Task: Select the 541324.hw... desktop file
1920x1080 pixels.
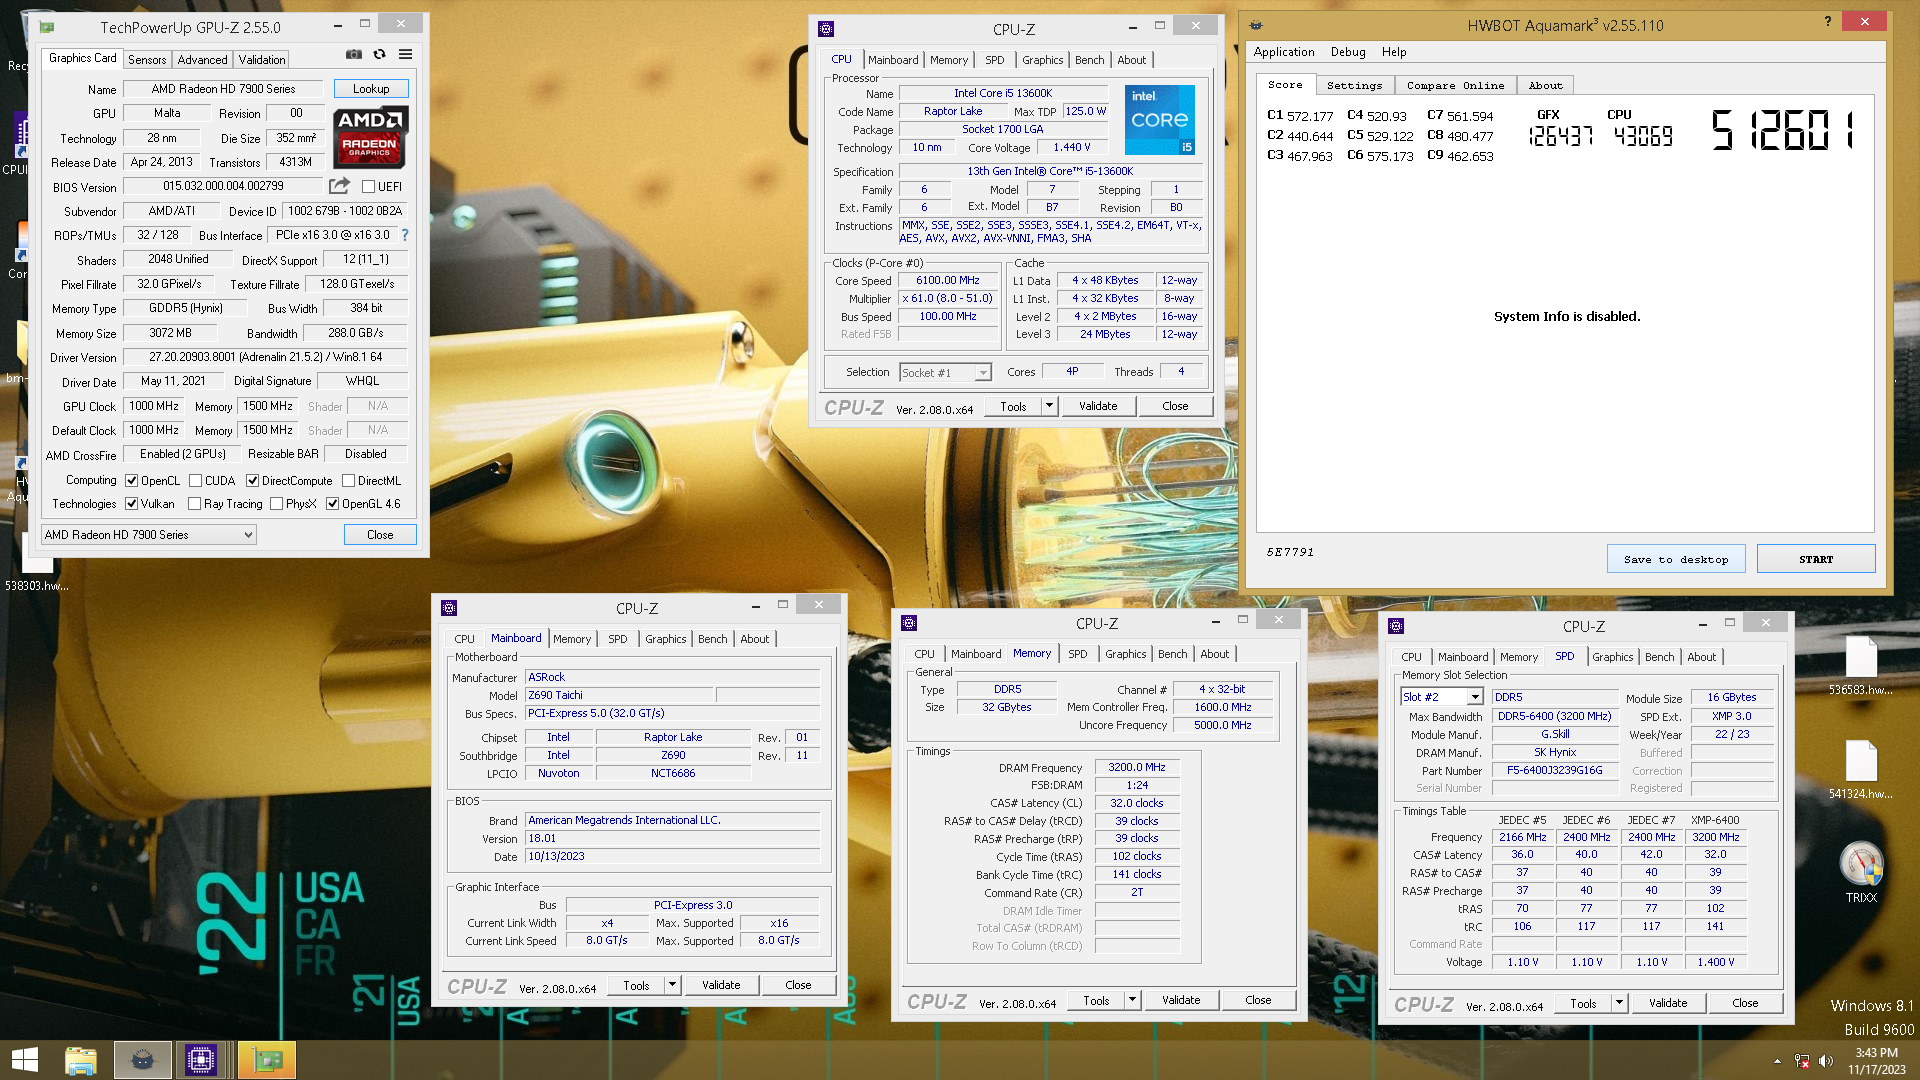Action: click(x=1861, y=770)
